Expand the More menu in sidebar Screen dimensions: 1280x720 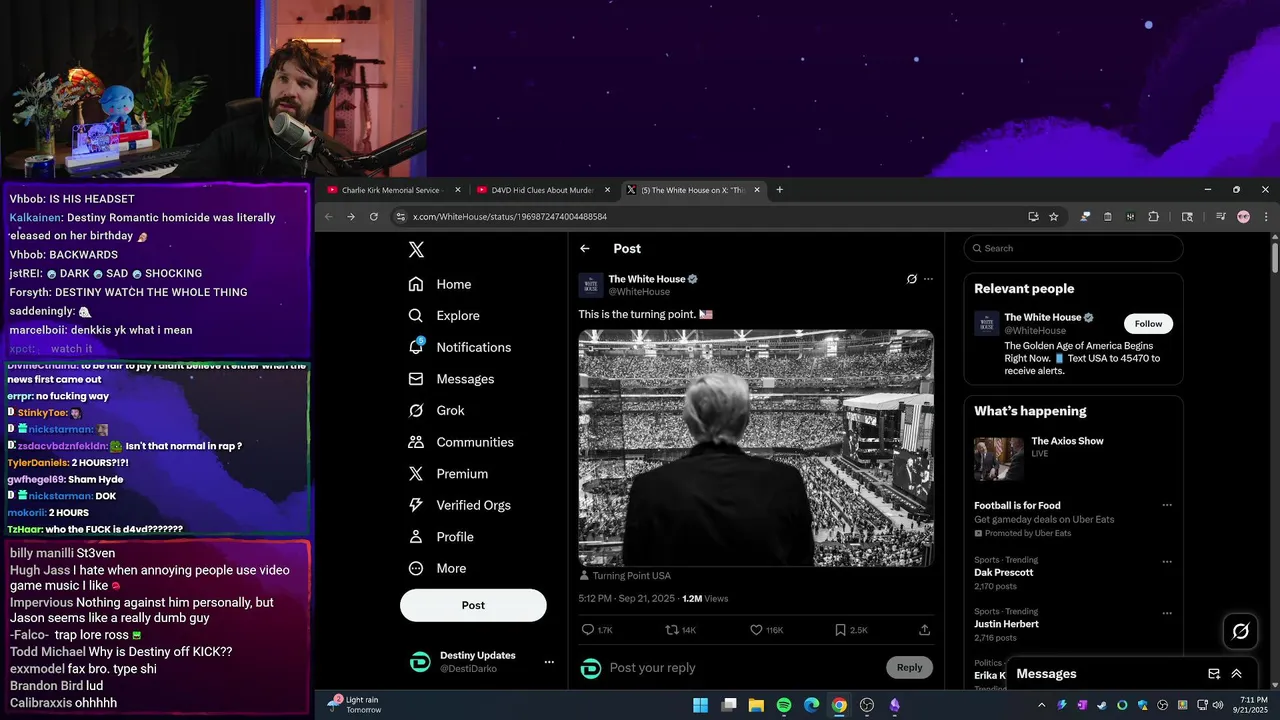point(437,568)
